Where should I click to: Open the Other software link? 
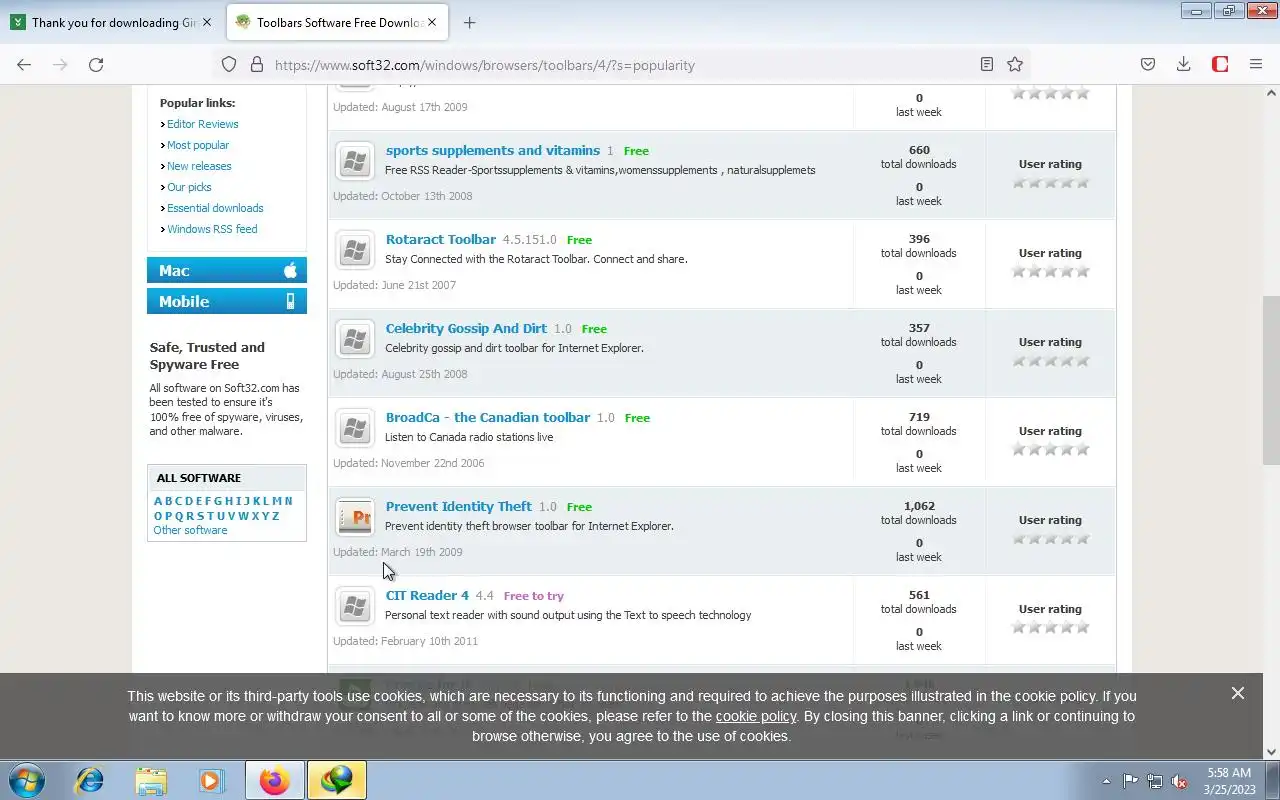point(190,530)
